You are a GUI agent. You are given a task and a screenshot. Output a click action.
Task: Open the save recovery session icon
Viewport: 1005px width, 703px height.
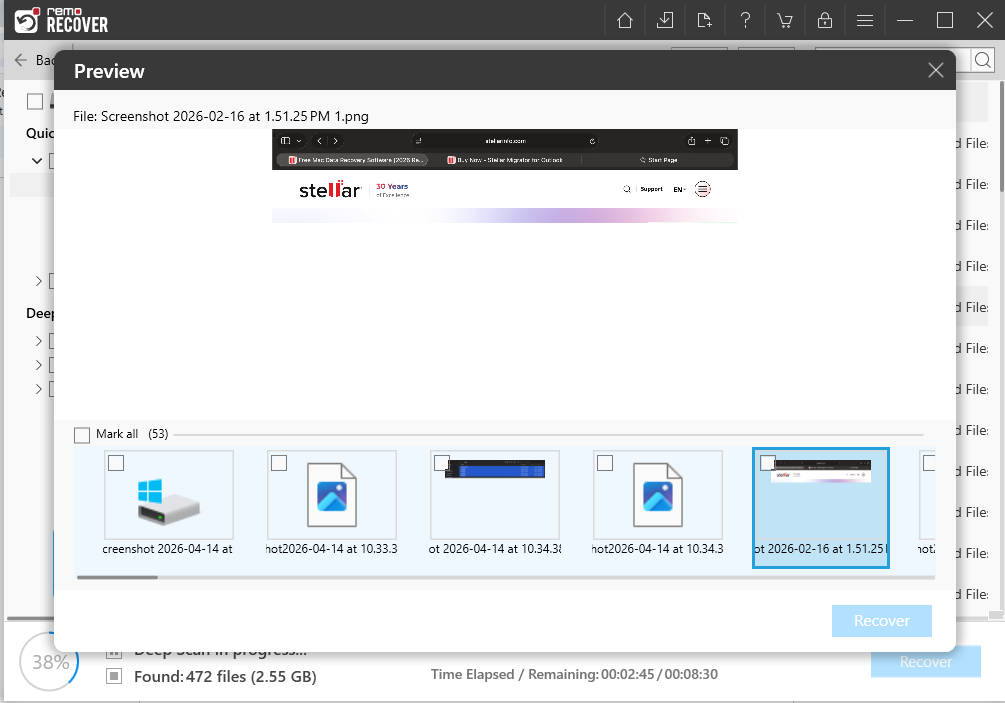tap(664, 20)
